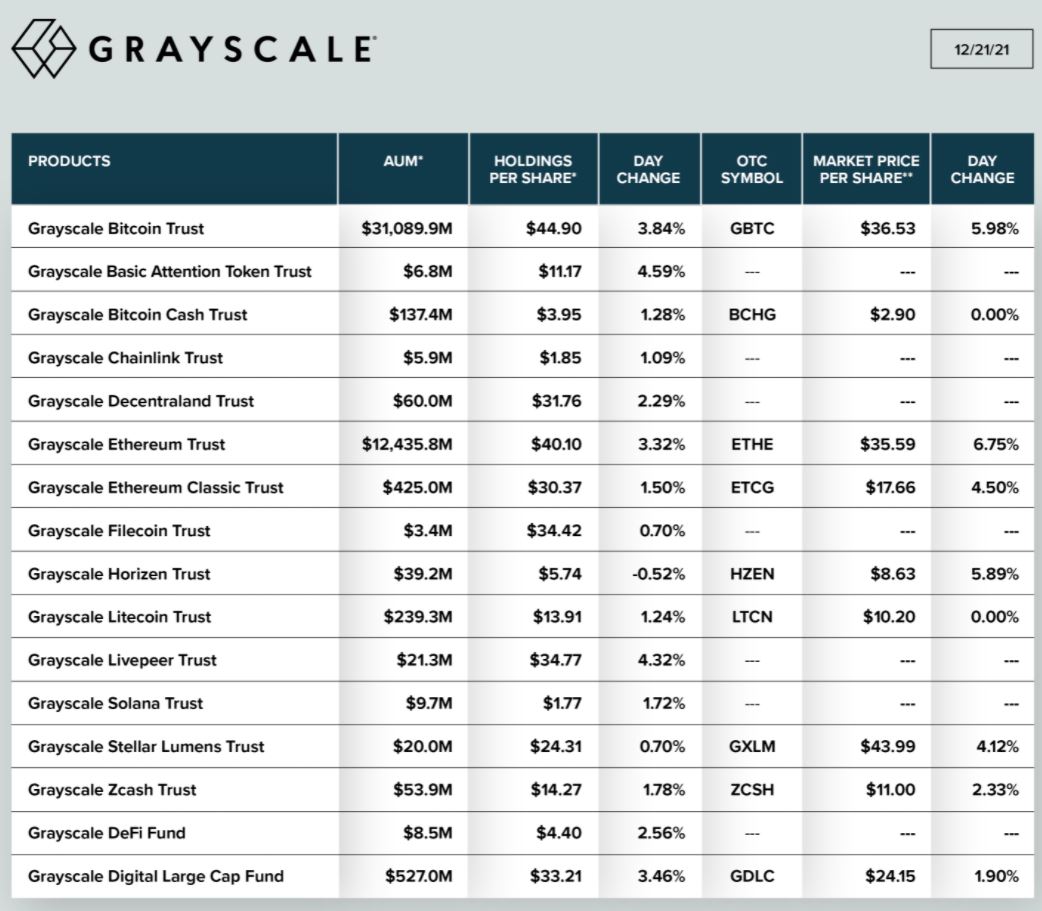Click the ETHE ticker symbol

pyautogui.click(x=752, y=445)
